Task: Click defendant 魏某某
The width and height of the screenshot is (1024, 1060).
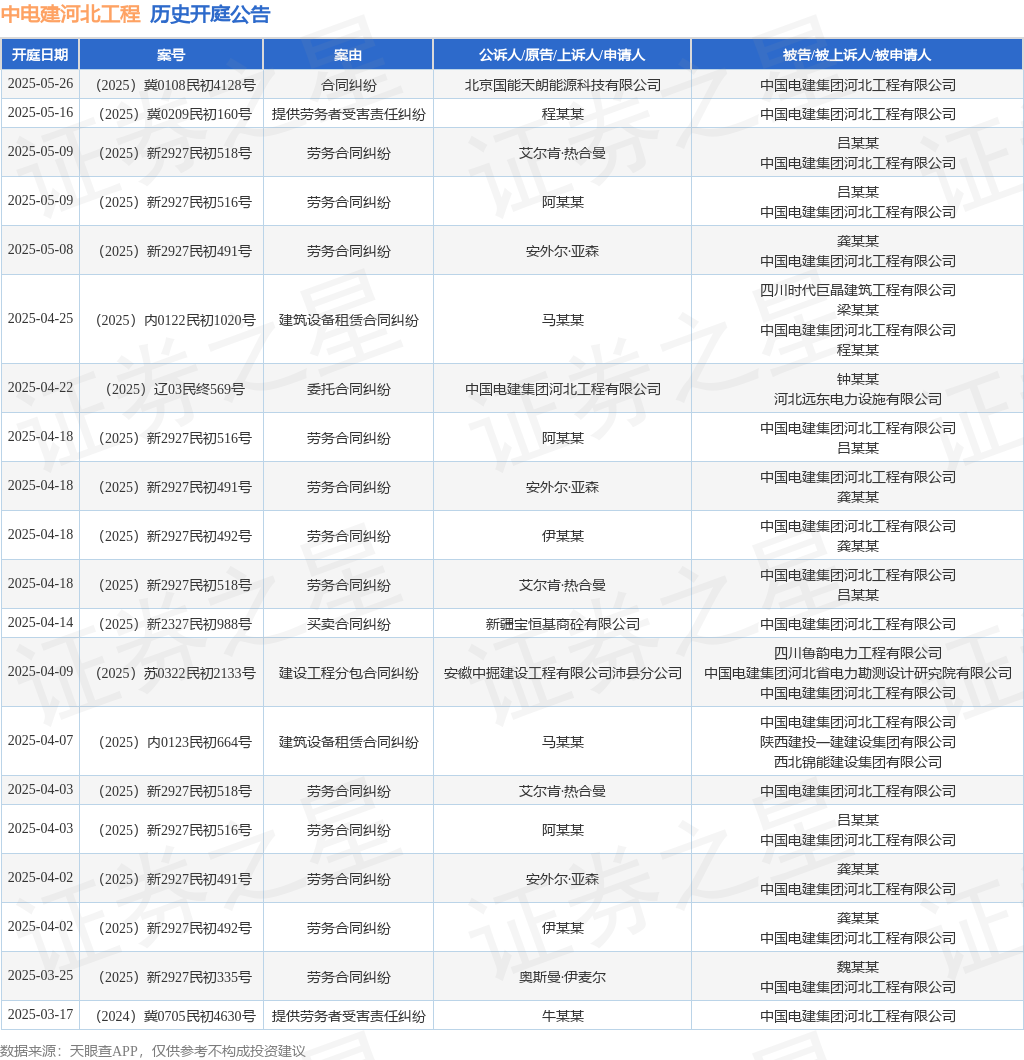Action: point(858,967)
